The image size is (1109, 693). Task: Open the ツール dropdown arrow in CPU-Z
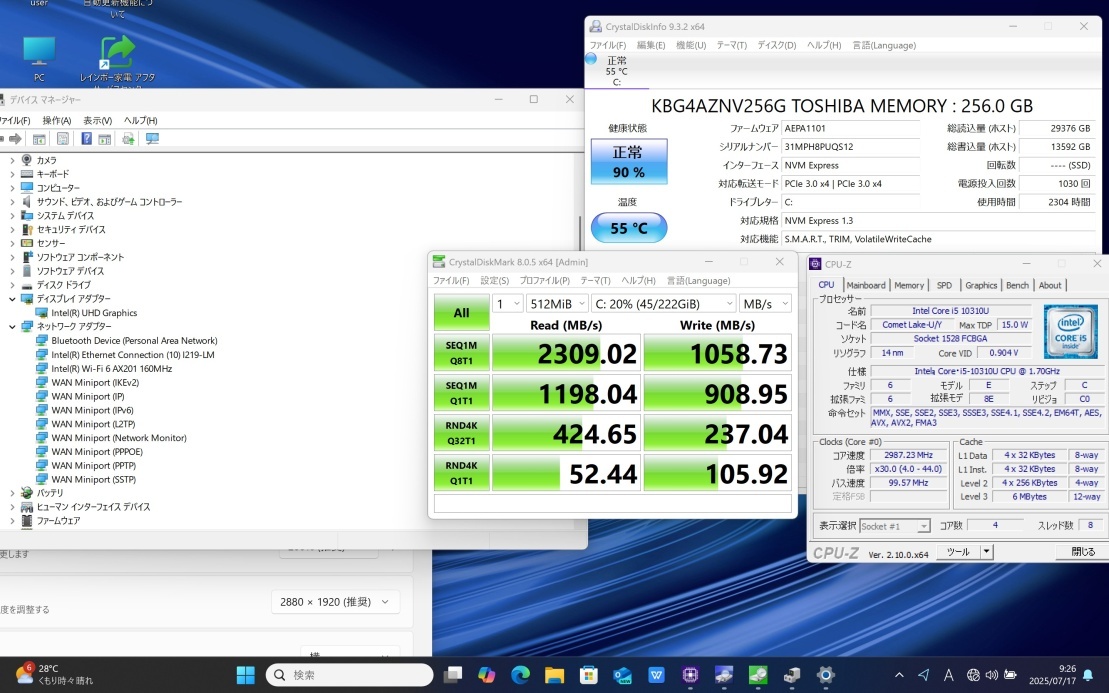click(x=987, y=552)
